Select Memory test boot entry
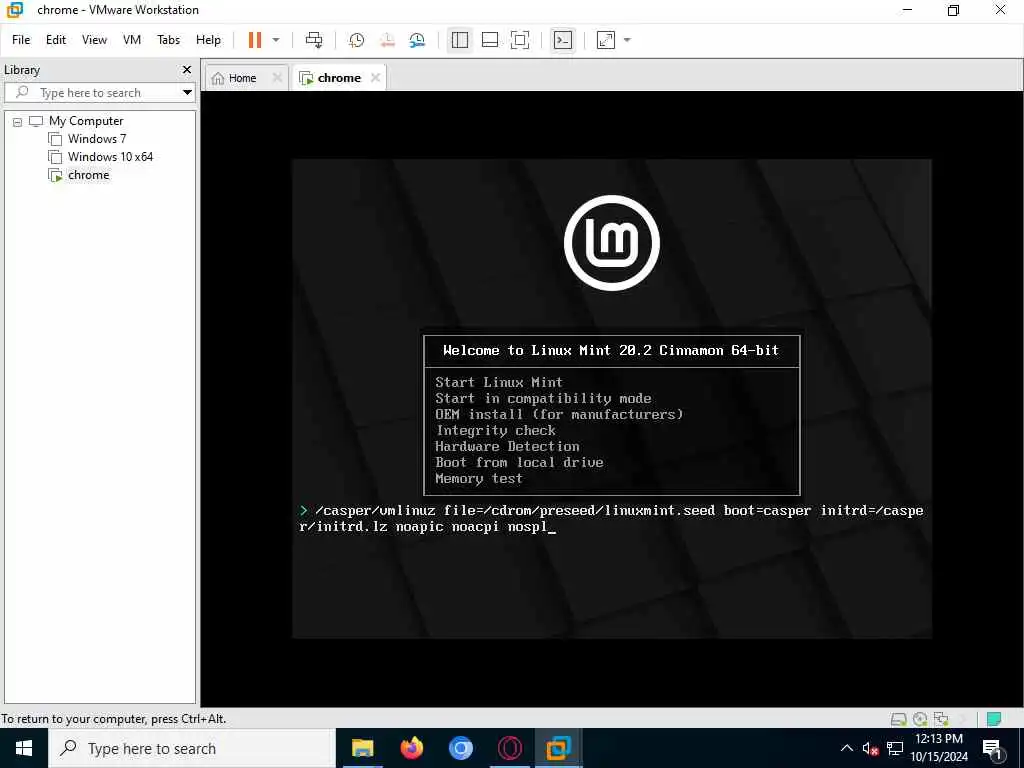 [479, 479]
